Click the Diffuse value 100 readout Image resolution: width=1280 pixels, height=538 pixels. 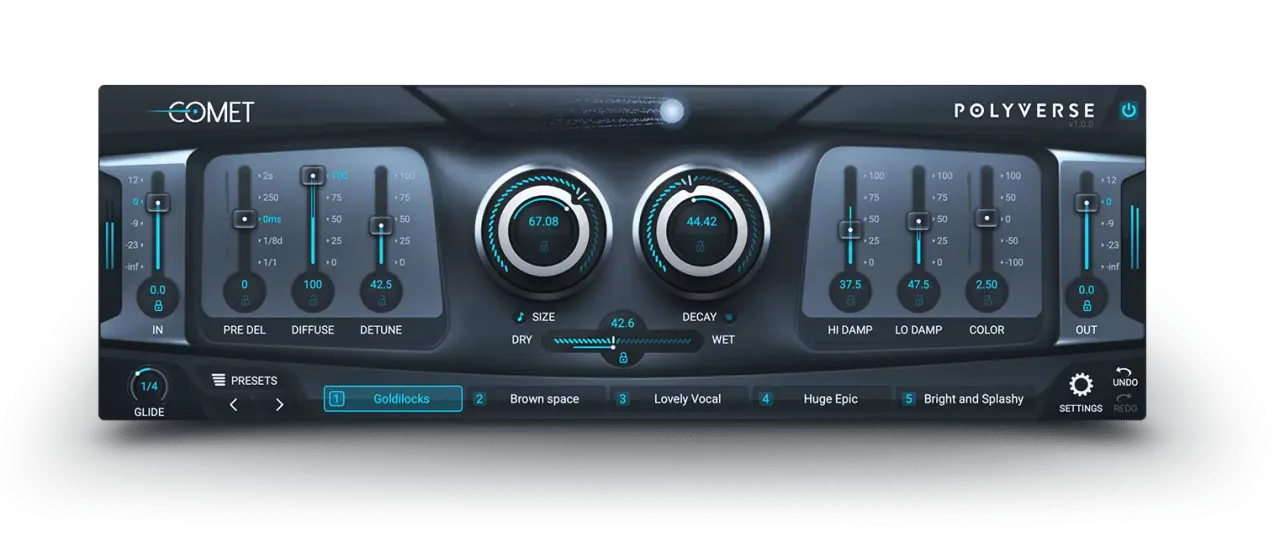point(313,284)
